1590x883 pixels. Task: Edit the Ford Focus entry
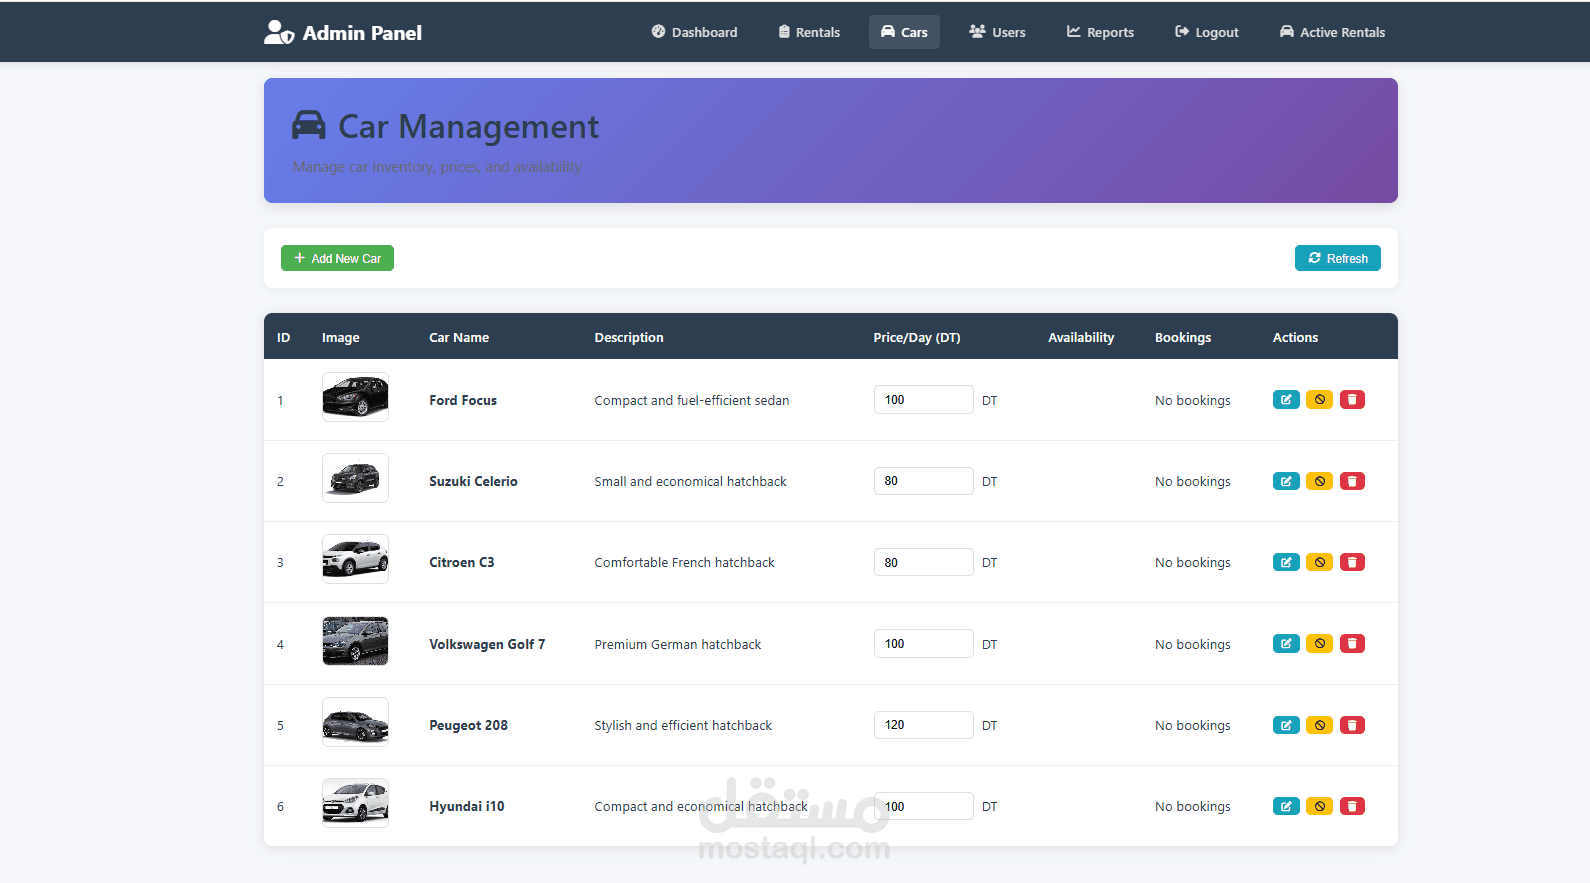coord(1286,400)
